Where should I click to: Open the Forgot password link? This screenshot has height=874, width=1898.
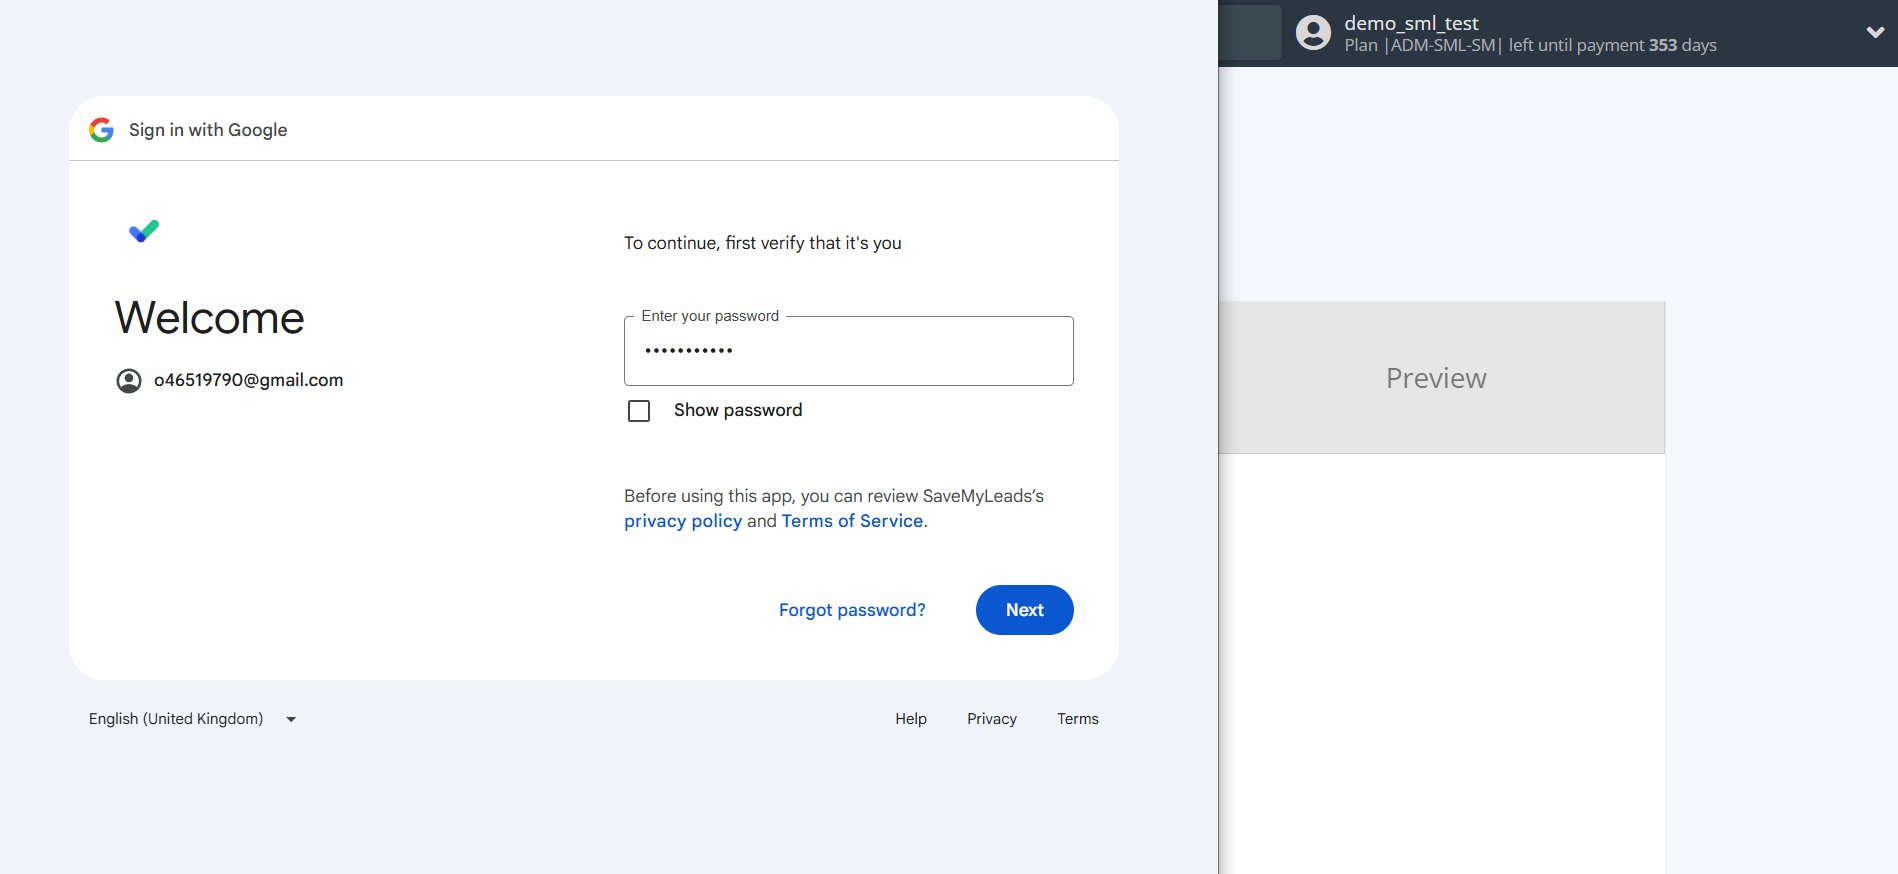852,610
